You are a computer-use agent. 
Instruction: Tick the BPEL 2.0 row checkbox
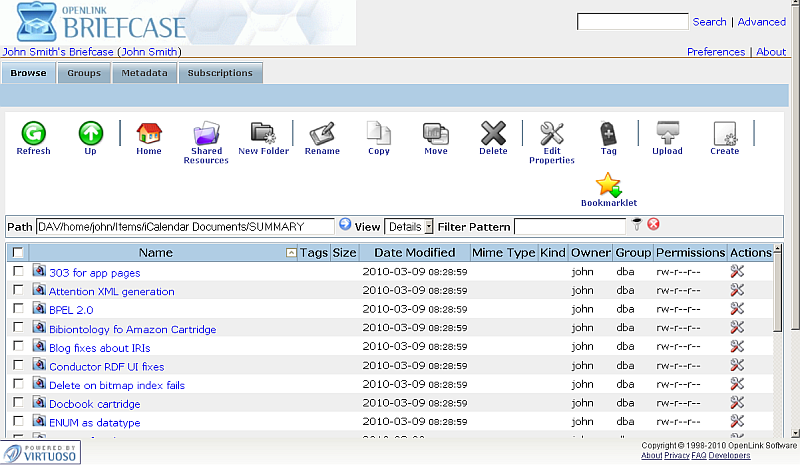[18, 309]
